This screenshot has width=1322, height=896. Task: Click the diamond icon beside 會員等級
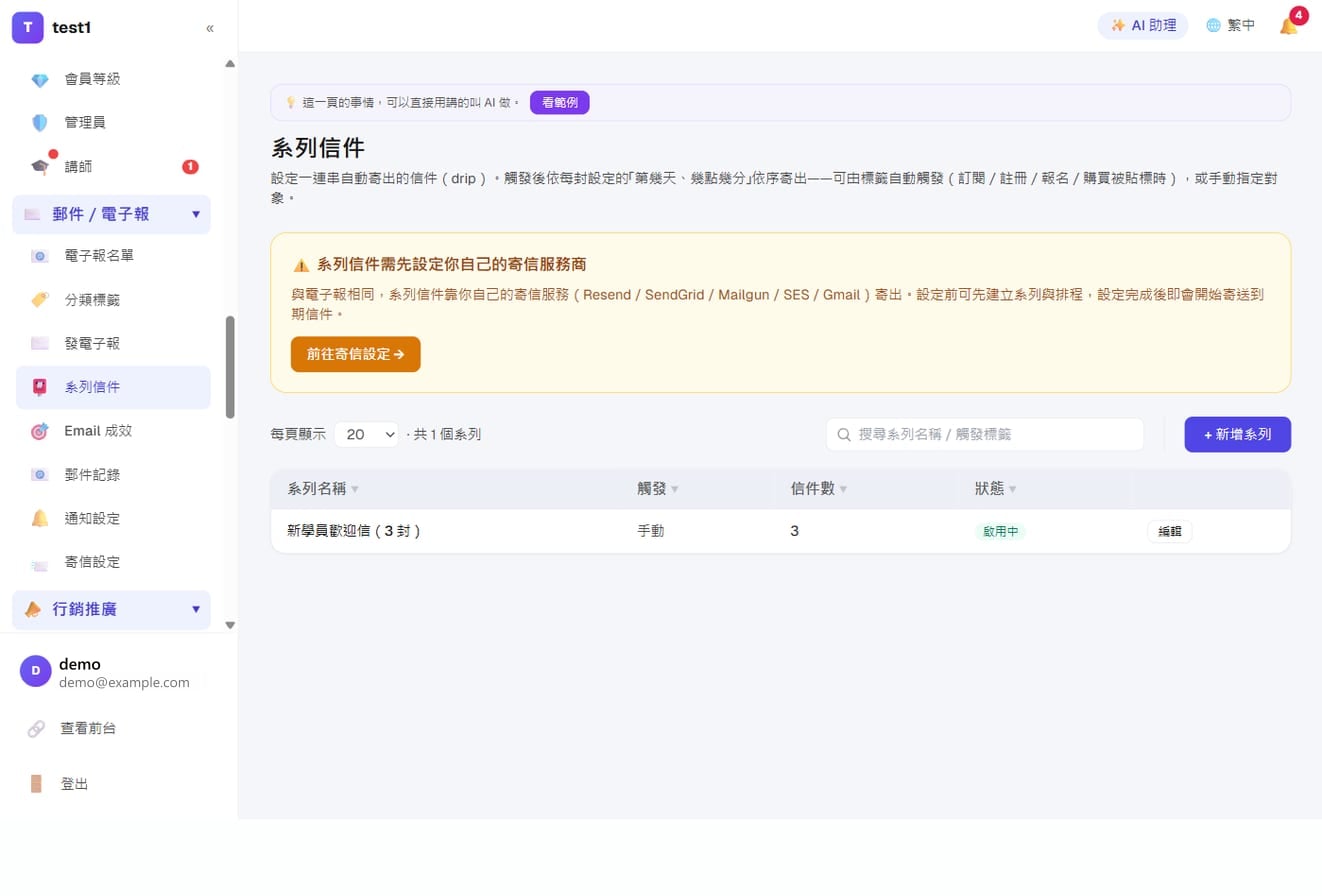point(40,79)
